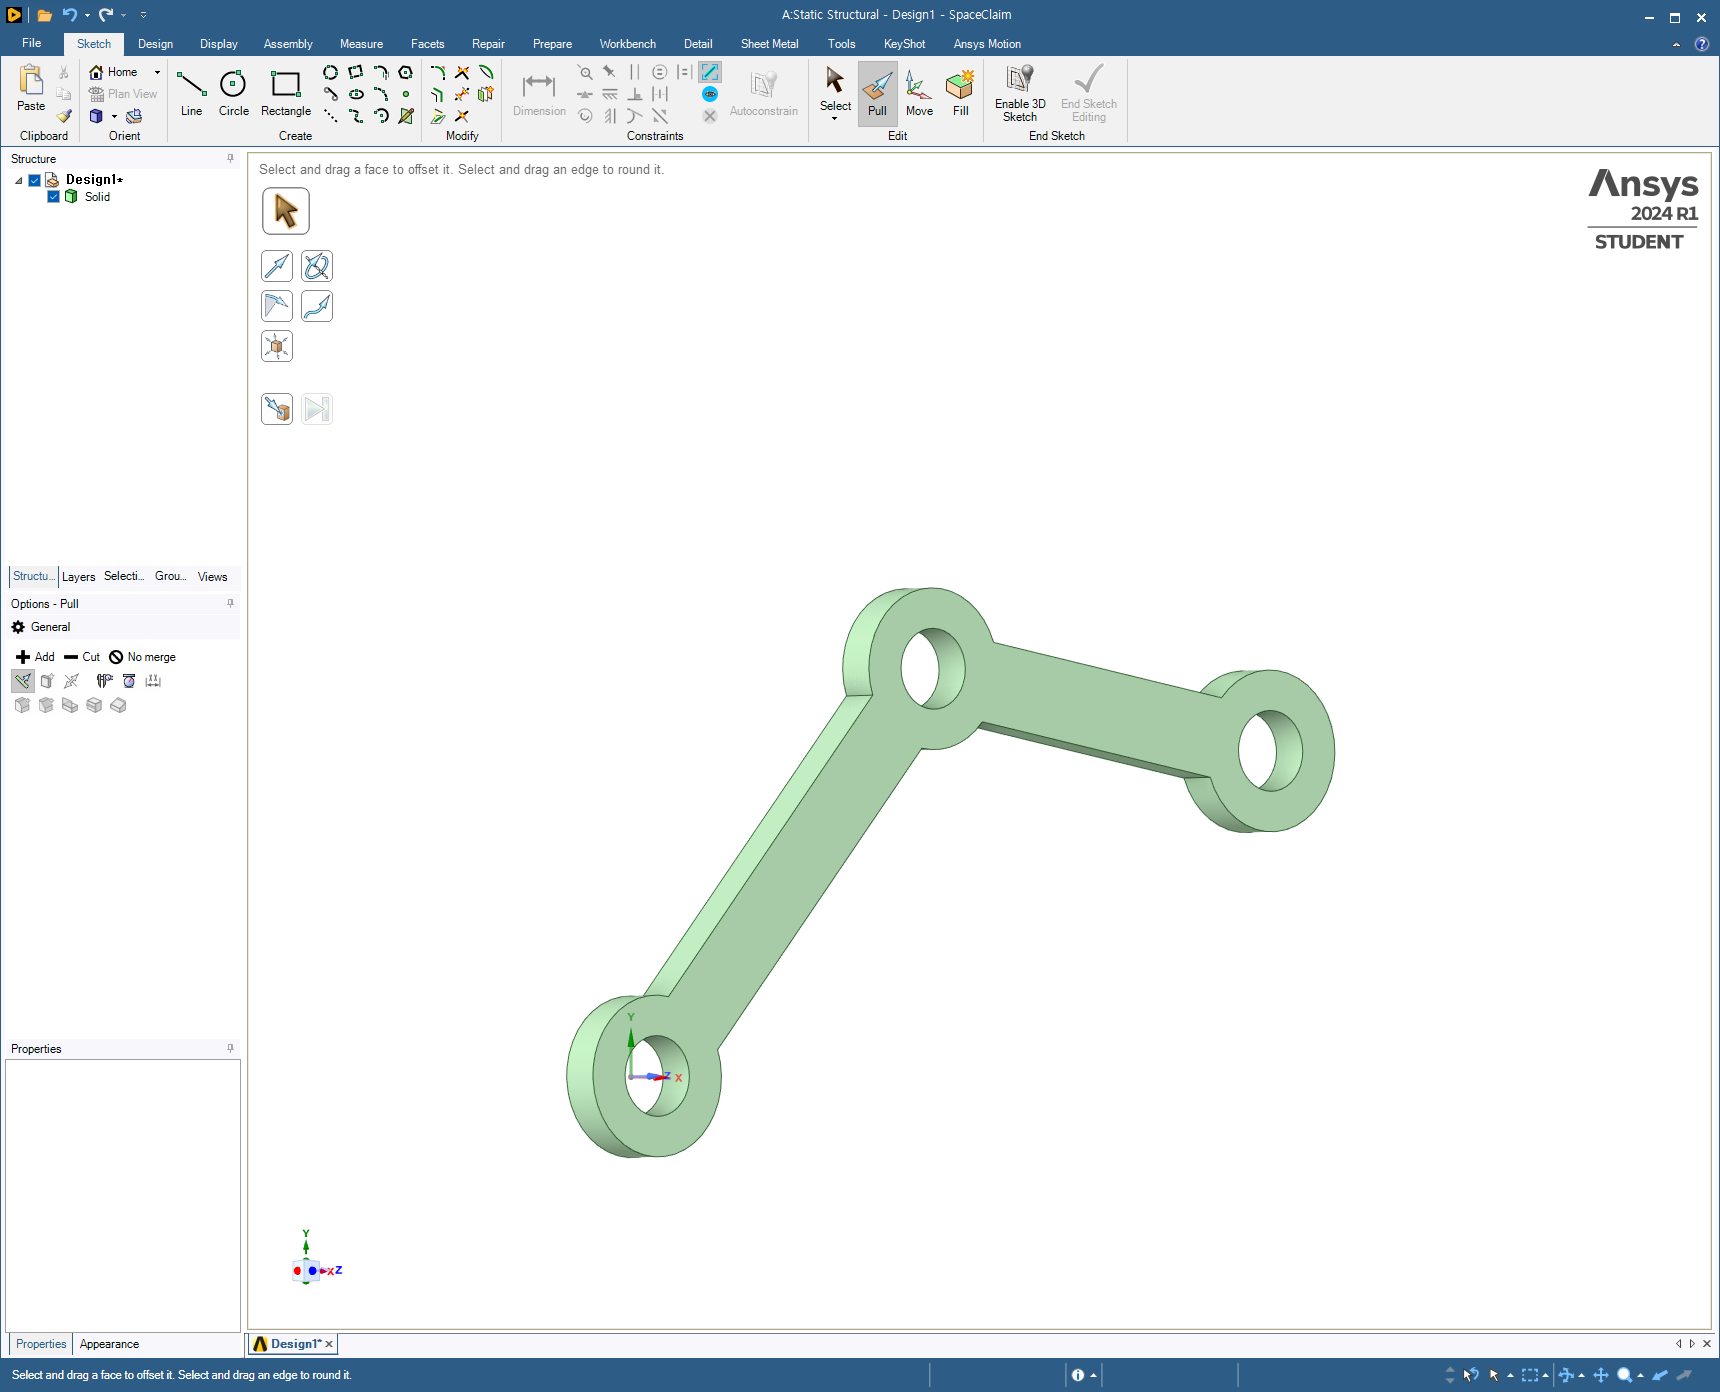Click the zoom magnifier icon in status bar
The width and height of the screenshot is (1720, 1392).
1625,1375
